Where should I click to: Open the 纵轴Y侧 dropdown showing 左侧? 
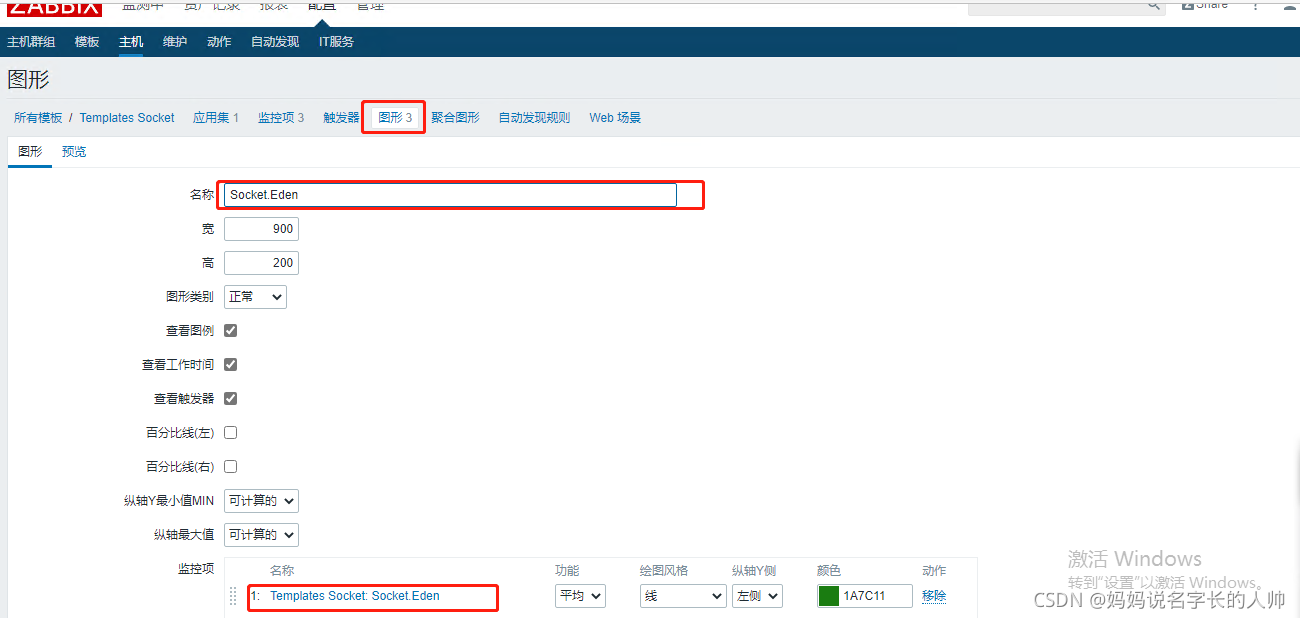coord(757,596)
